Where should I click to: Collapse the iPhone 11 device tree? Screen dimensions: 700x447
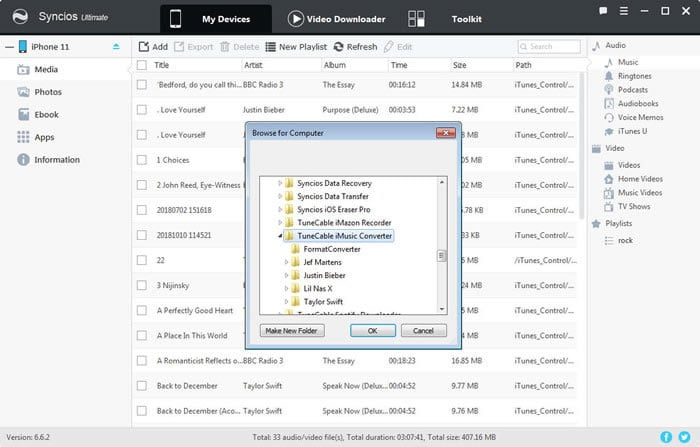pyautogui.click(x=9, y=47)
